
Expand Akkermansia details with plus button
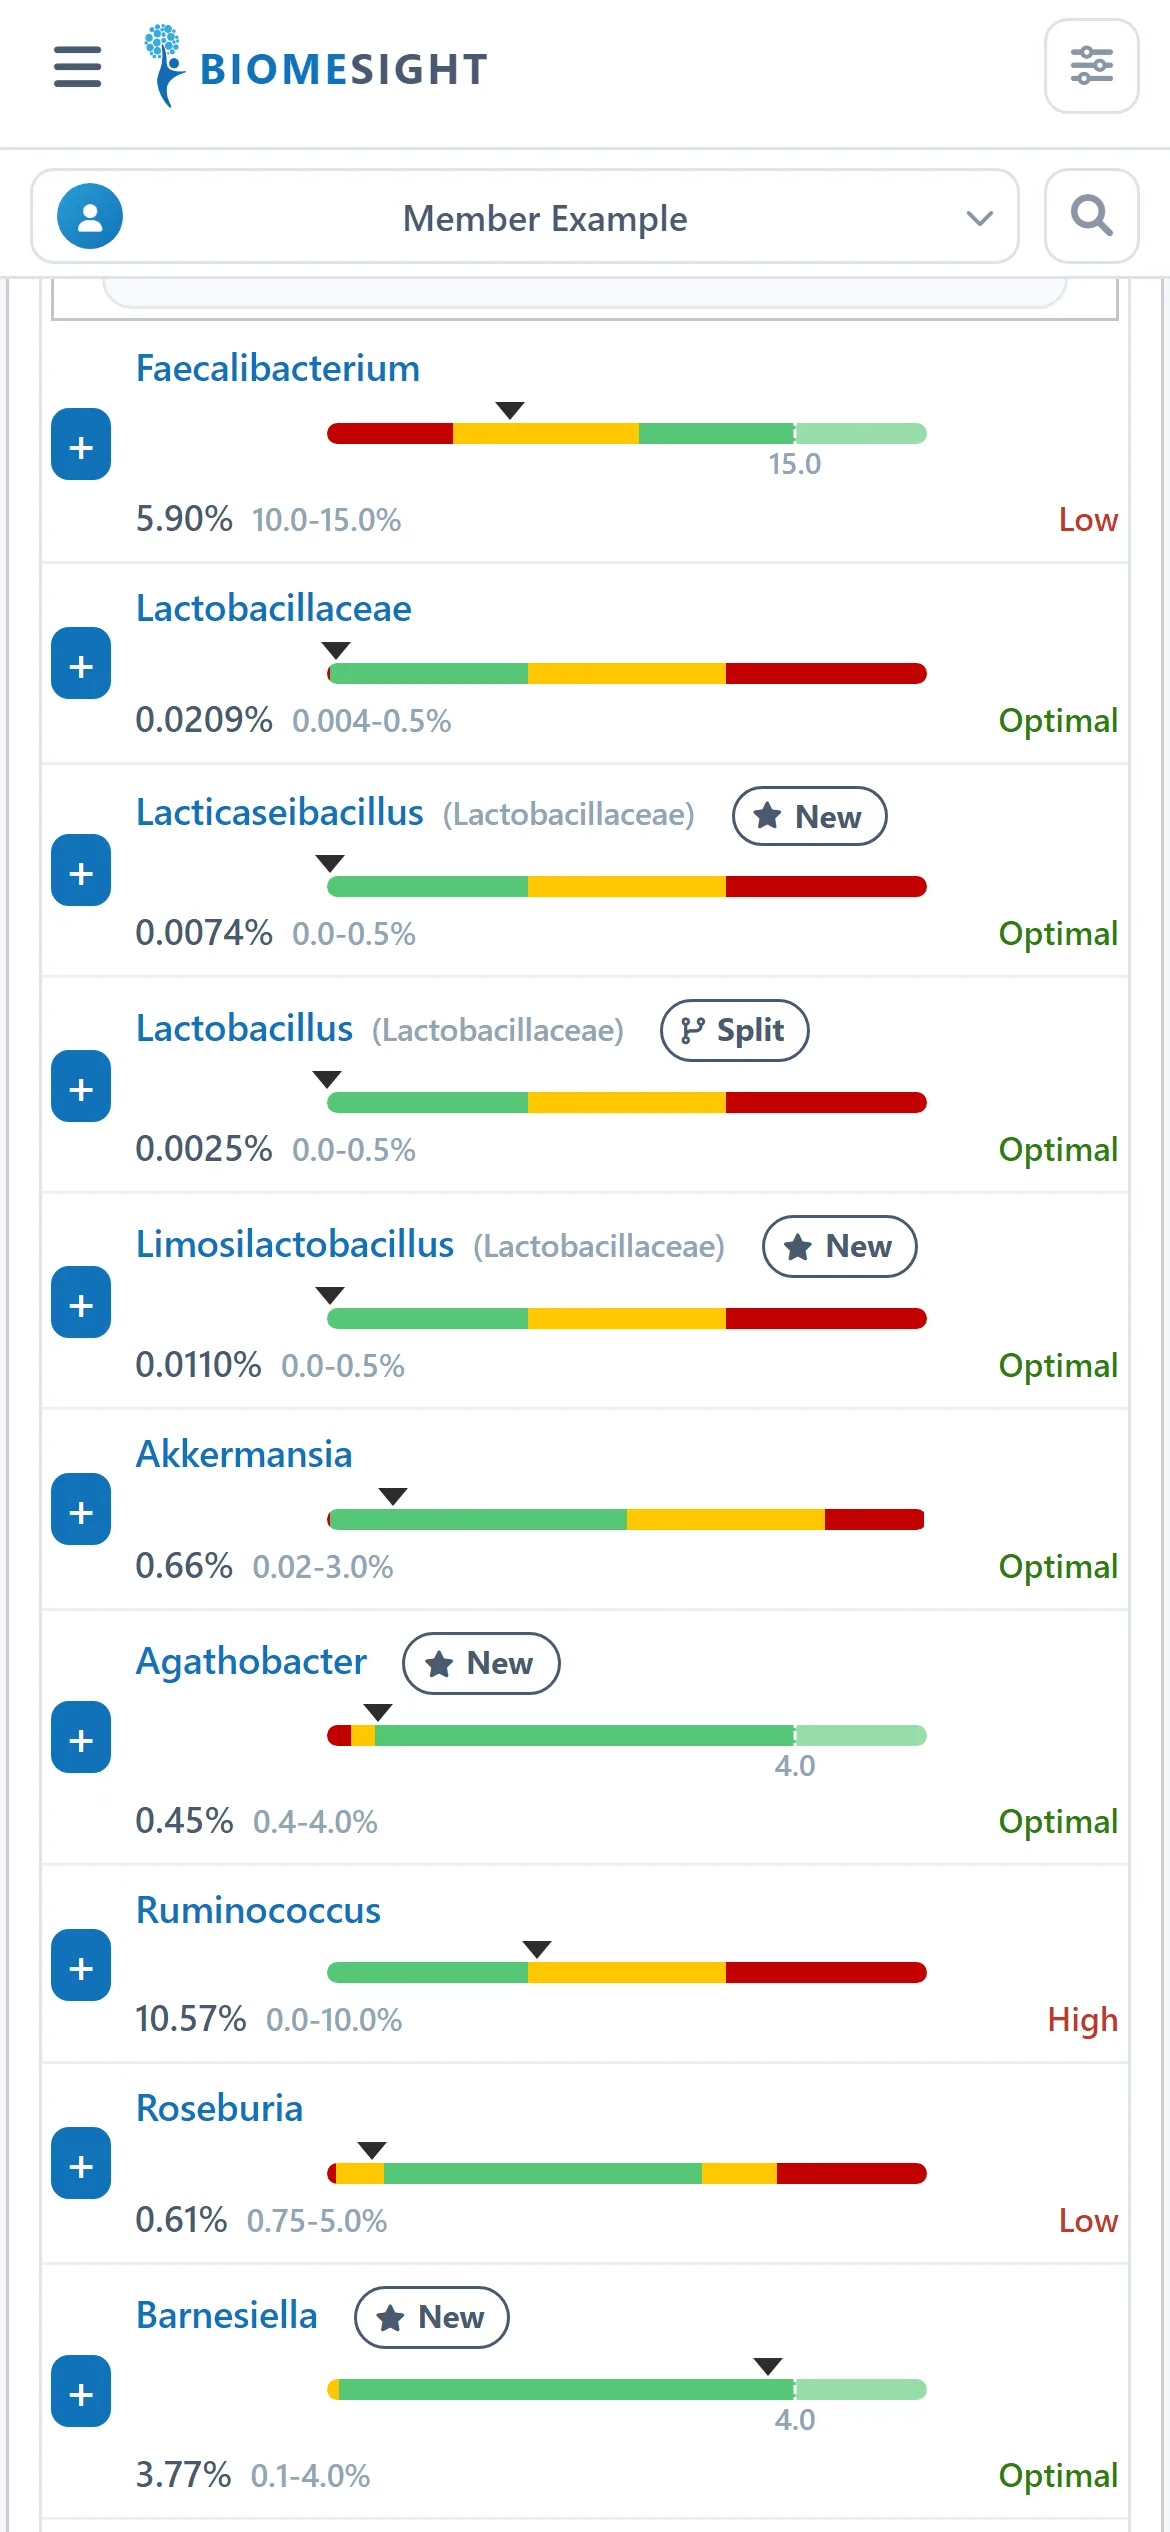(81, 1509)
